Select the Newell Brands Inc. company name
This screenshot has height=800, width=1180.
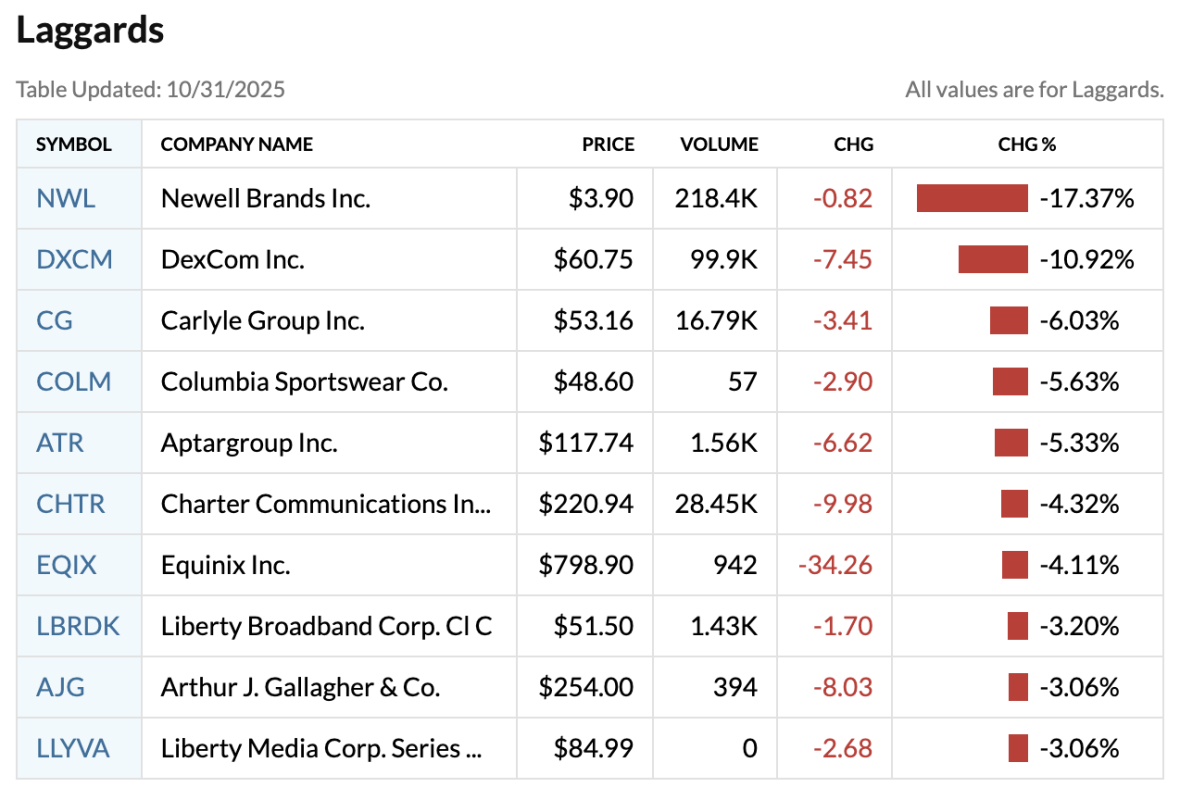point(266,198)
